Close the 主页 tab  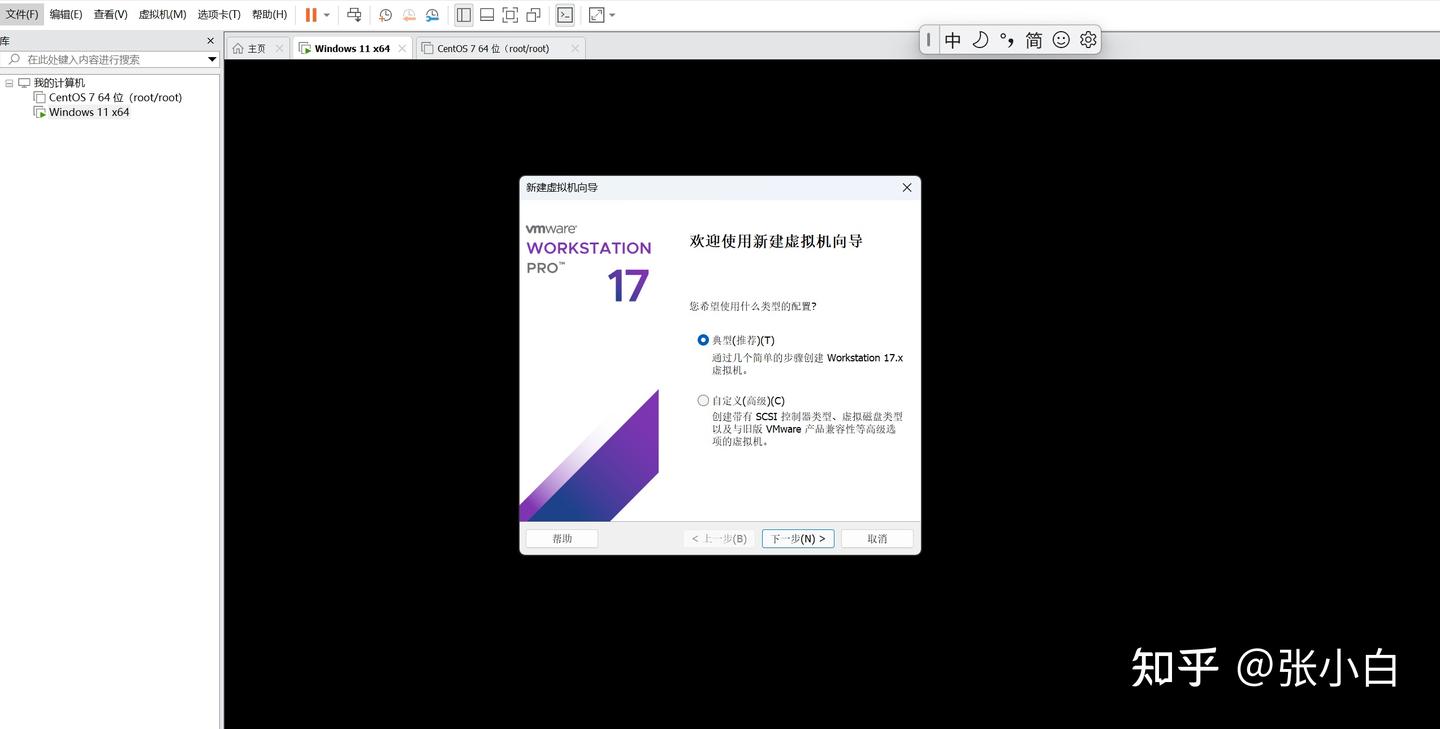click(x=279, y=48)
